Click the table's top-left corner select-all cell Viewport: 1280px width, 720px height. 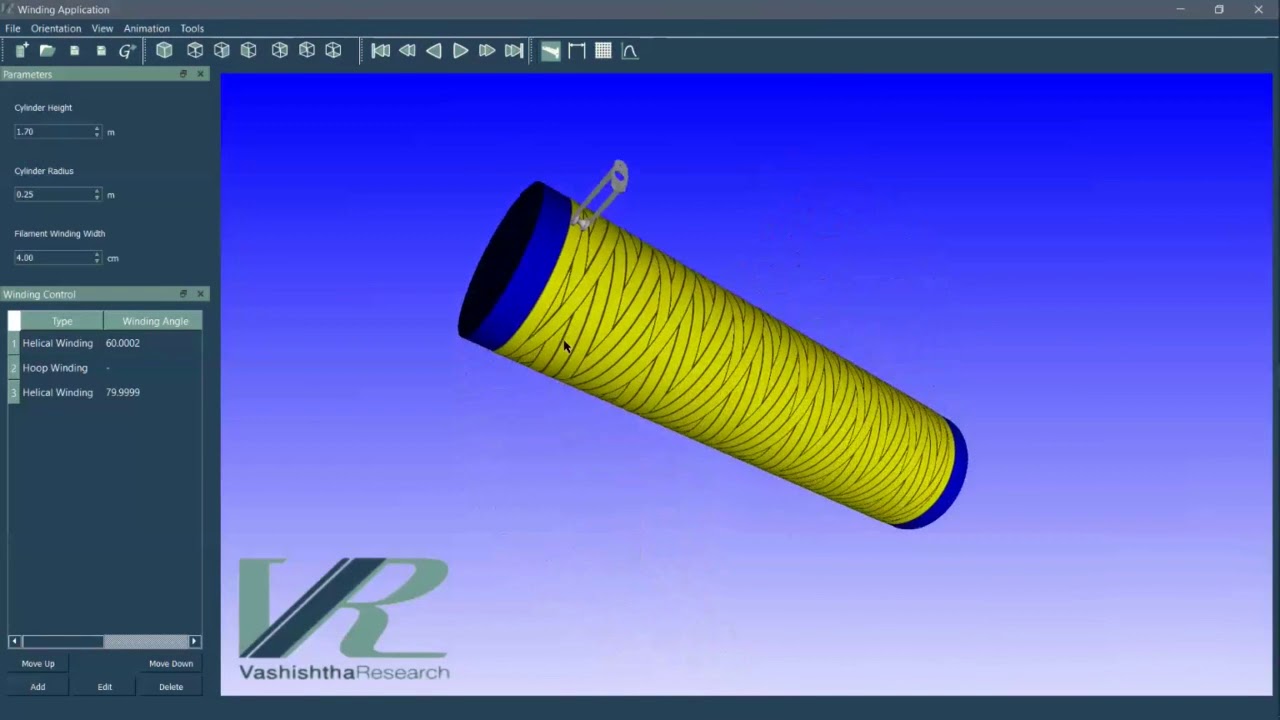tap(14, 321)
